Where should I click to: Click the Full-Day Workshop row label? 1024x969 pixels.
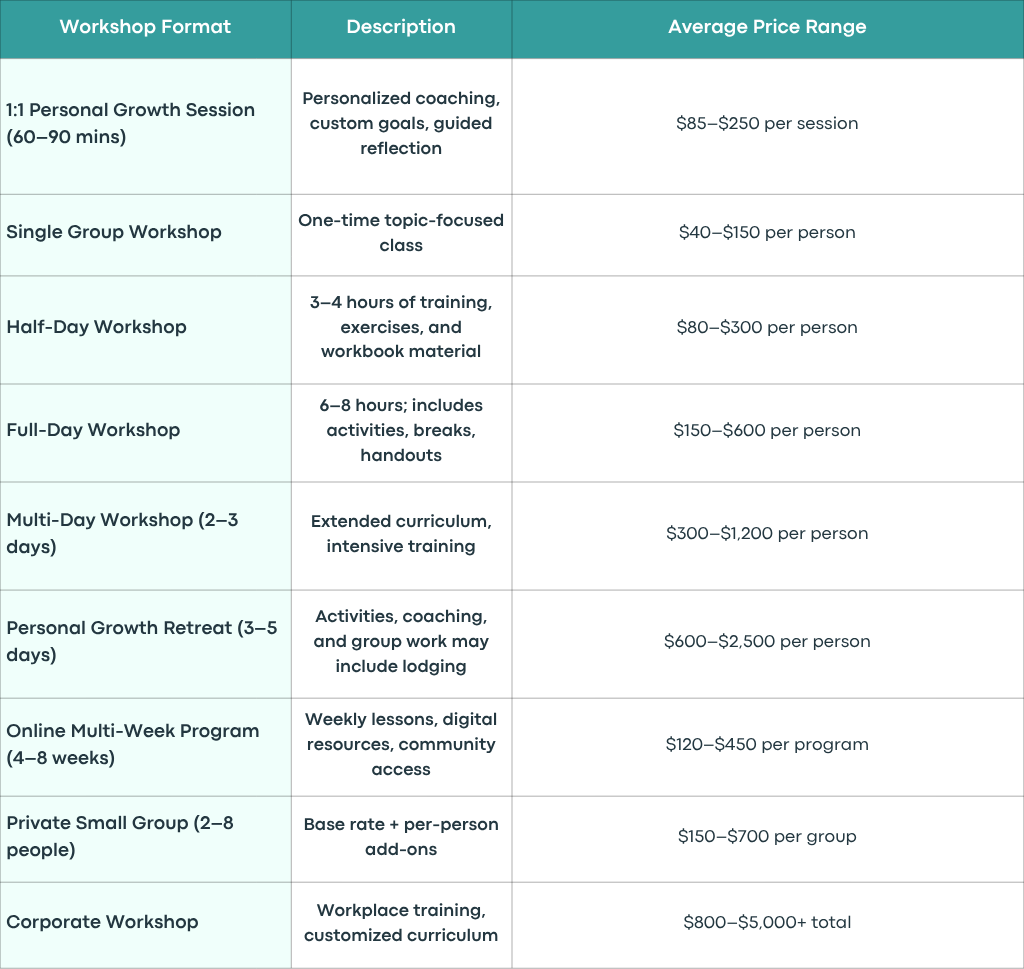(93, 430)
